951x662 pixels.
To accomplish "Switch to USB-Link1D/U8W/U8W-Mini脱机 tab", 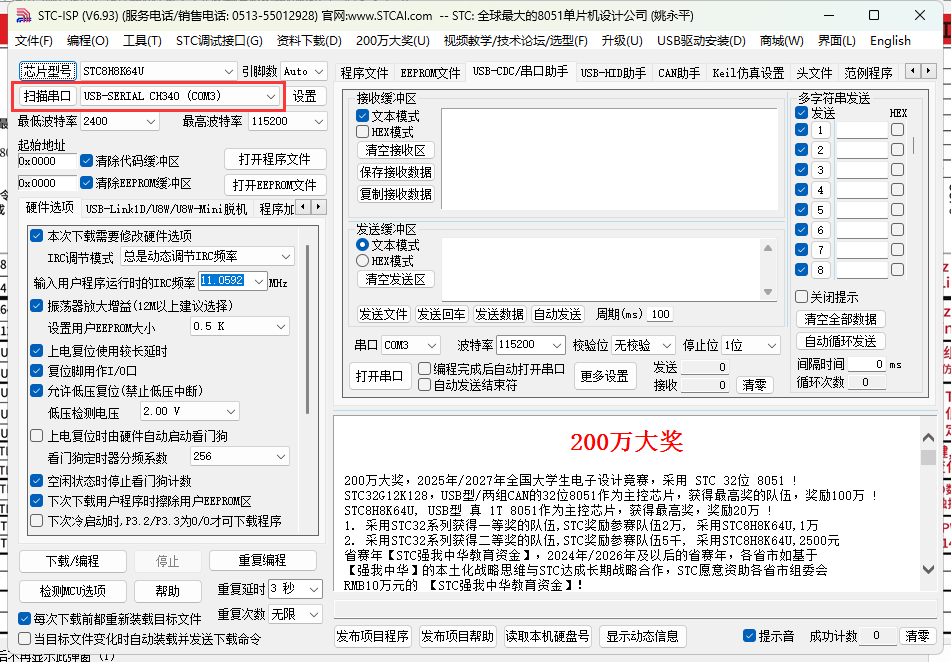I will pyautogui.click(x=166, y=209).
